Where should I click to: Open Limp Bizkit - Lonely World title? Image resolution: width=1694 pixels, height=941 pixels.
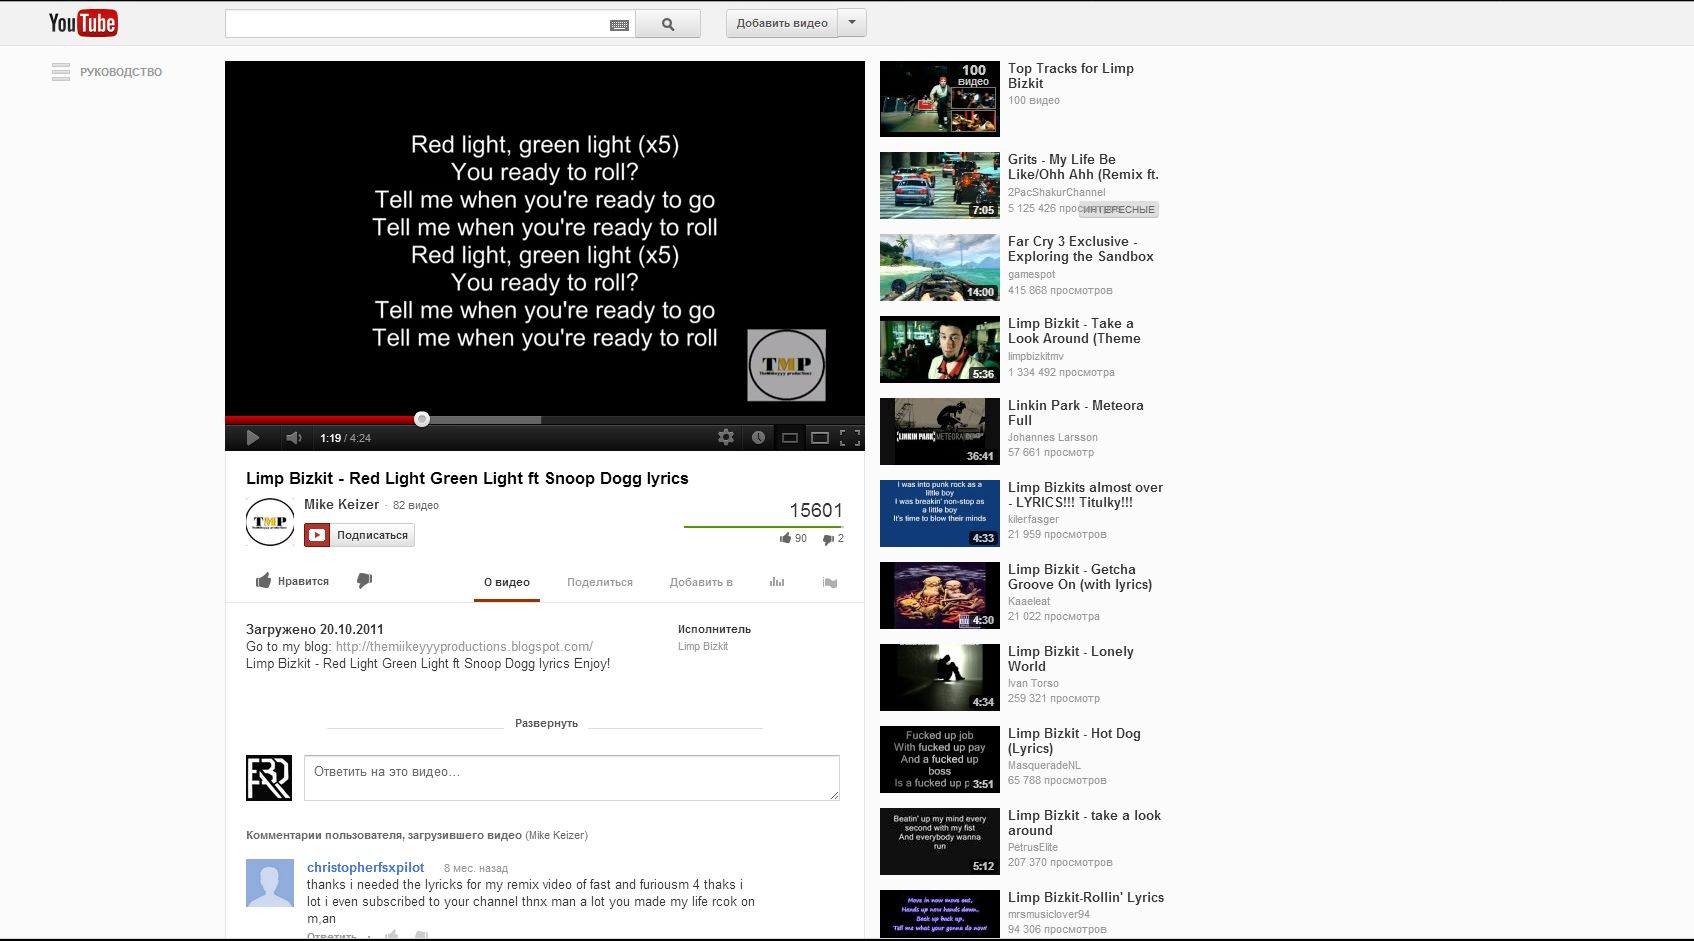pos(1071,659)
